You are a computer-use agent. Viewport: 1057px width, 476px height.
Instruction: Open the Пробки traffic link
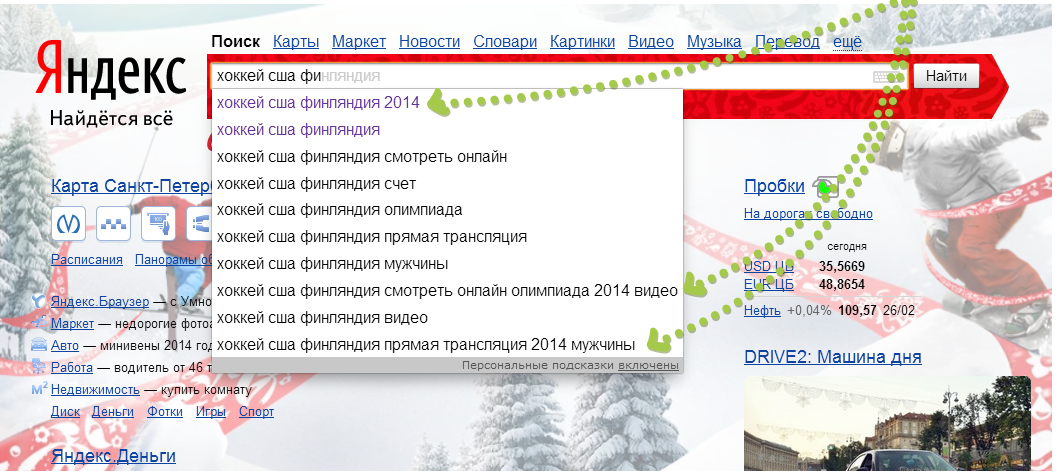[774, 186]
